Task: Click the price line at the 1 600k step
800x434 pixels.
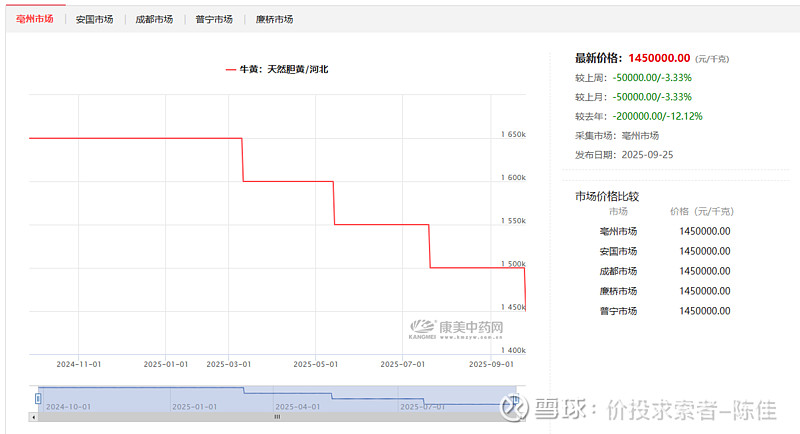Action: 288,181
